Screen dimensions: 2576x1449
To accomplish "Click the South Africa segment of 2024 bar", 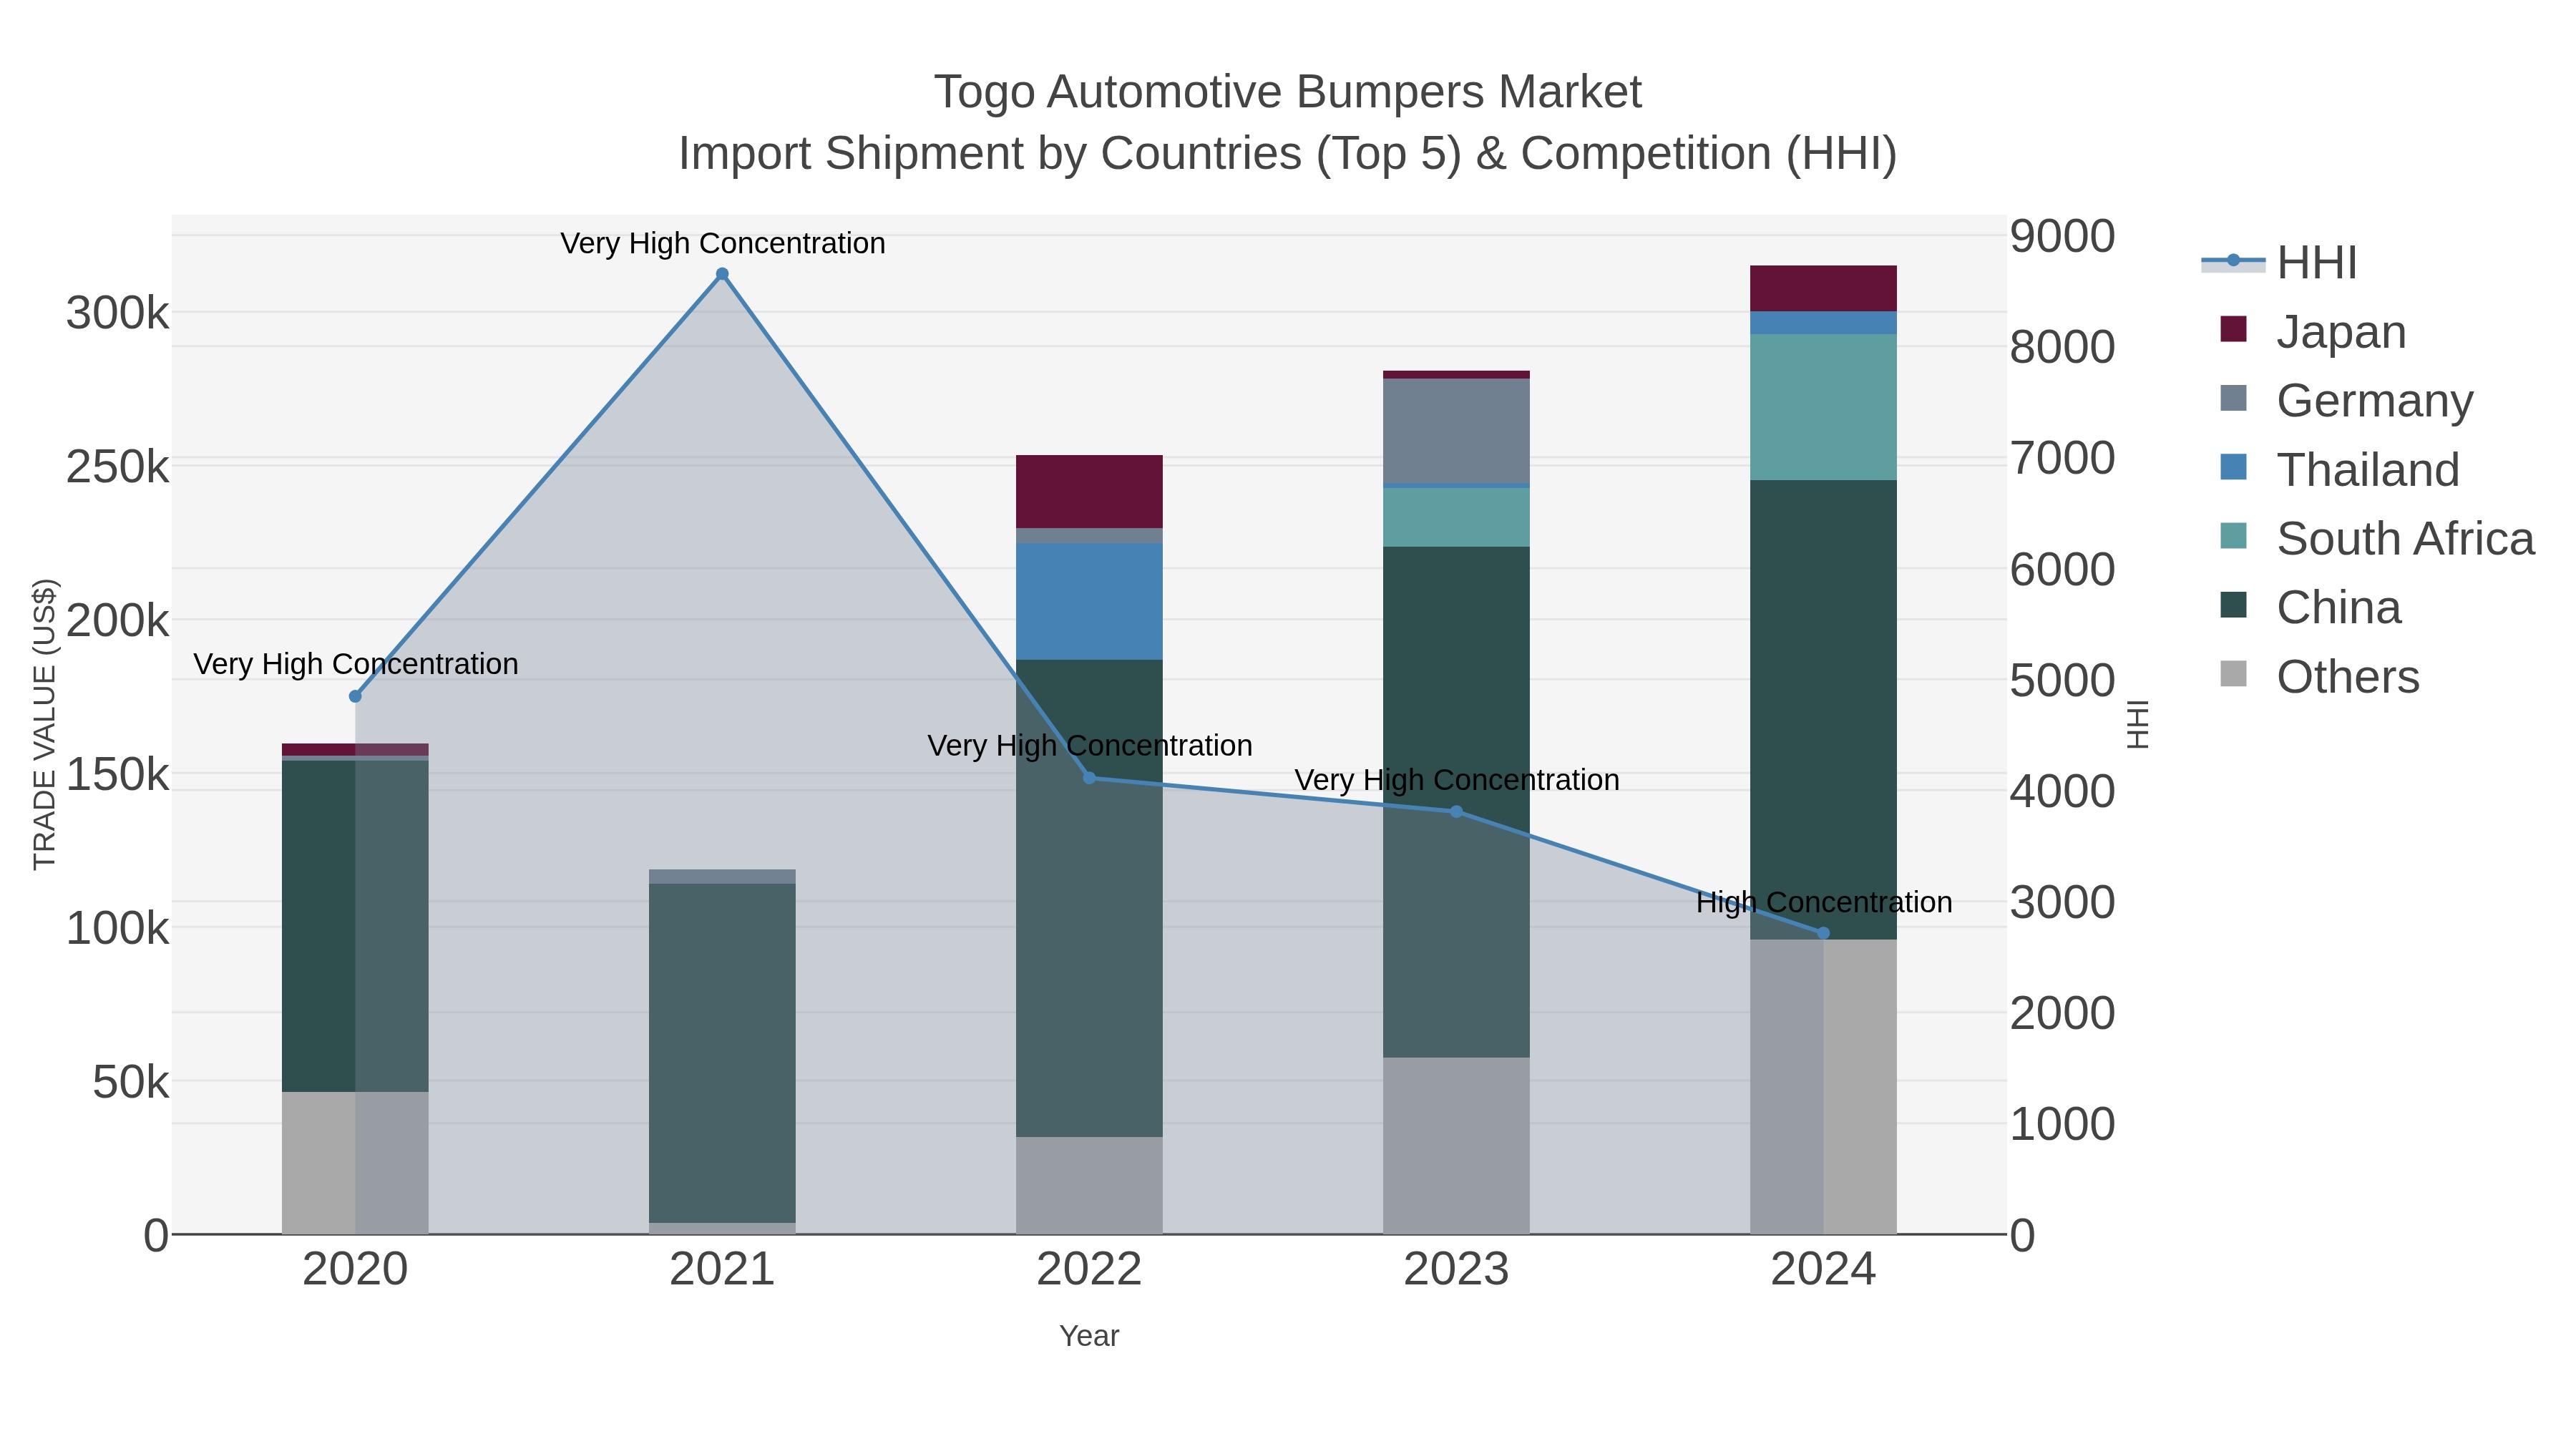I will click(1823, 407).
